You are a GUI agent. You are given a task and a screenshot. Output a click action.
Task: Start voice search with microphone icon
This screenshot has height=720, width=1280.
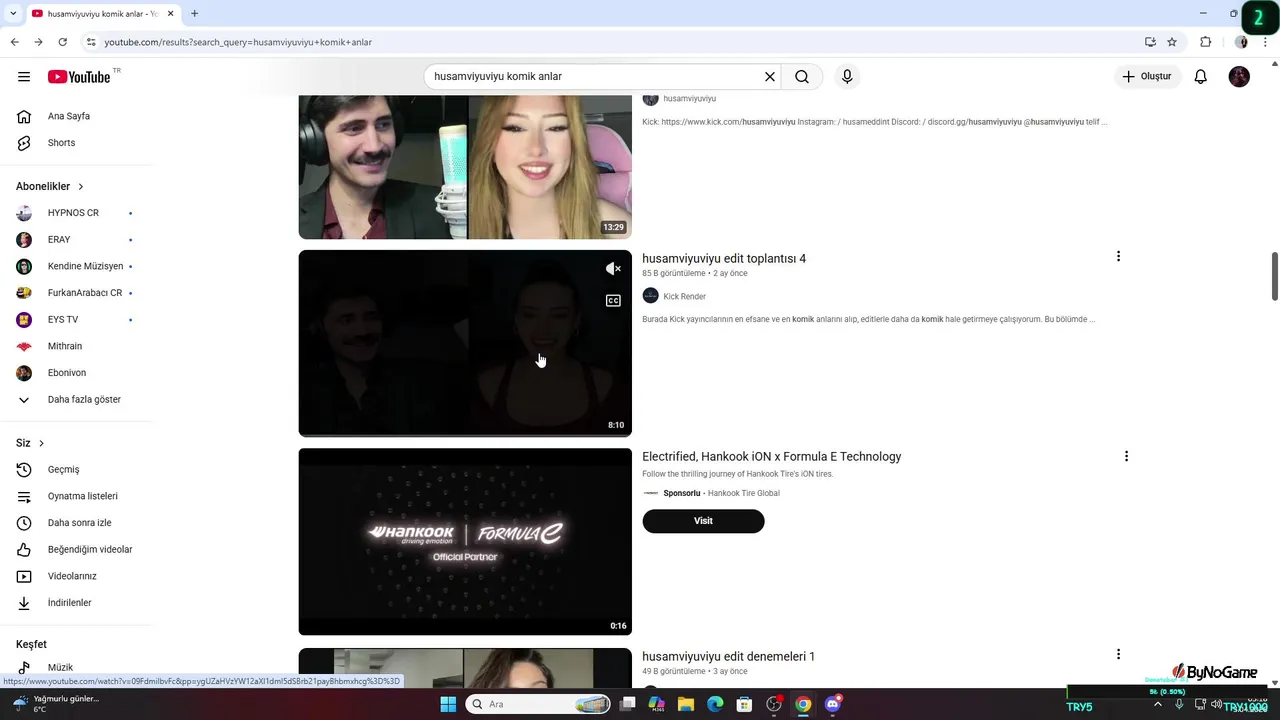click(x=847, y=77)
